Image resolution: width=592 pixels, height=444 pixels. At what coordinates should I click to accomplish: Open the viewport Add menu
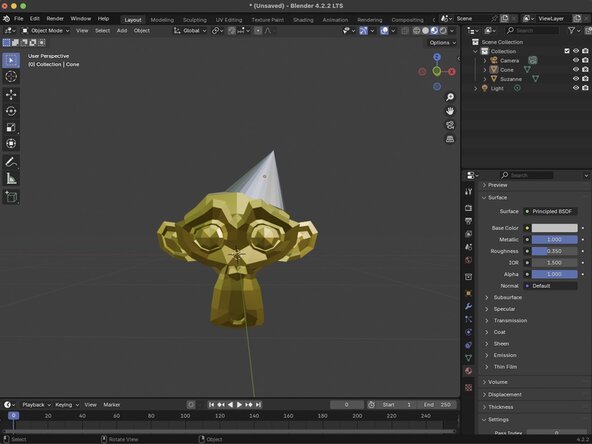pos(122,31)
